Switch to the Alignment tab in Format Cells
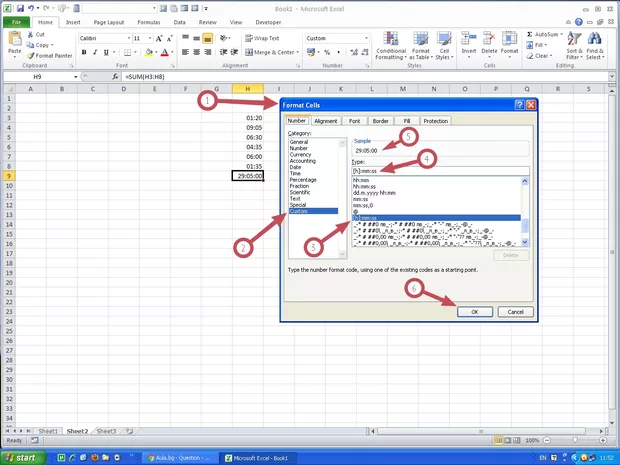620x465 pixels. click(326, 121)
